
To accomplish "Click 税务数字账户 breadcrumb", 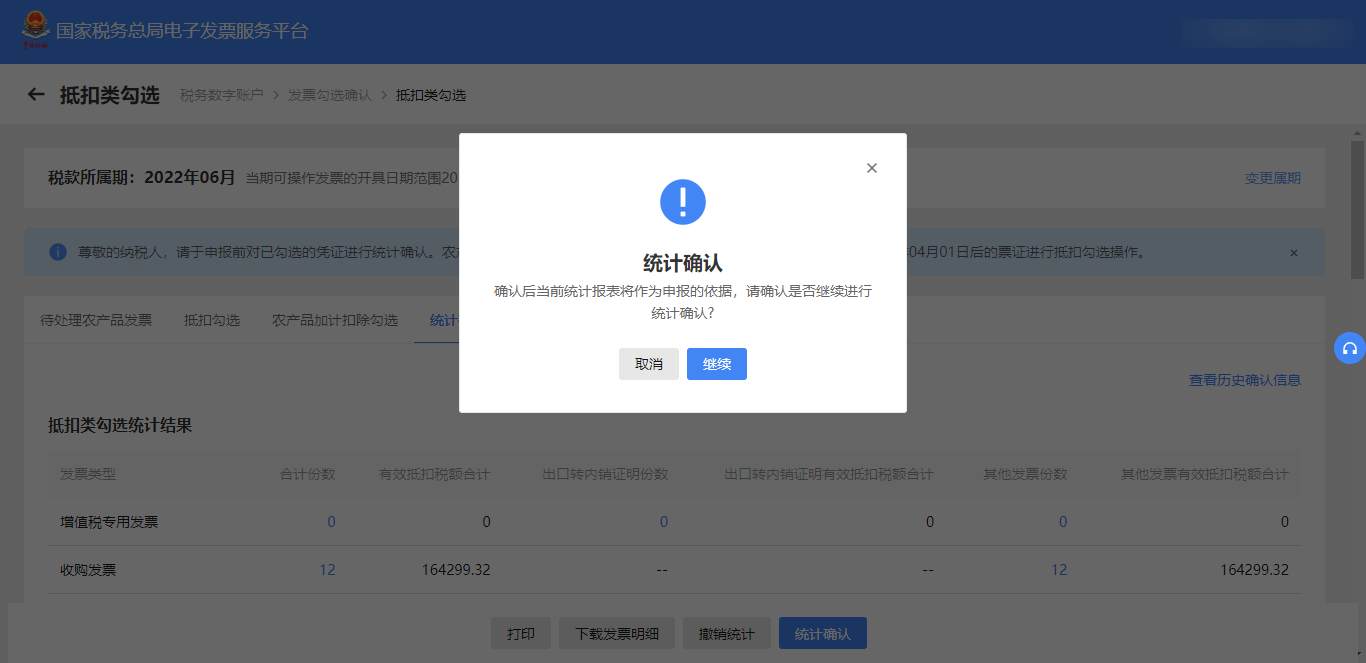I will (221, 95).
